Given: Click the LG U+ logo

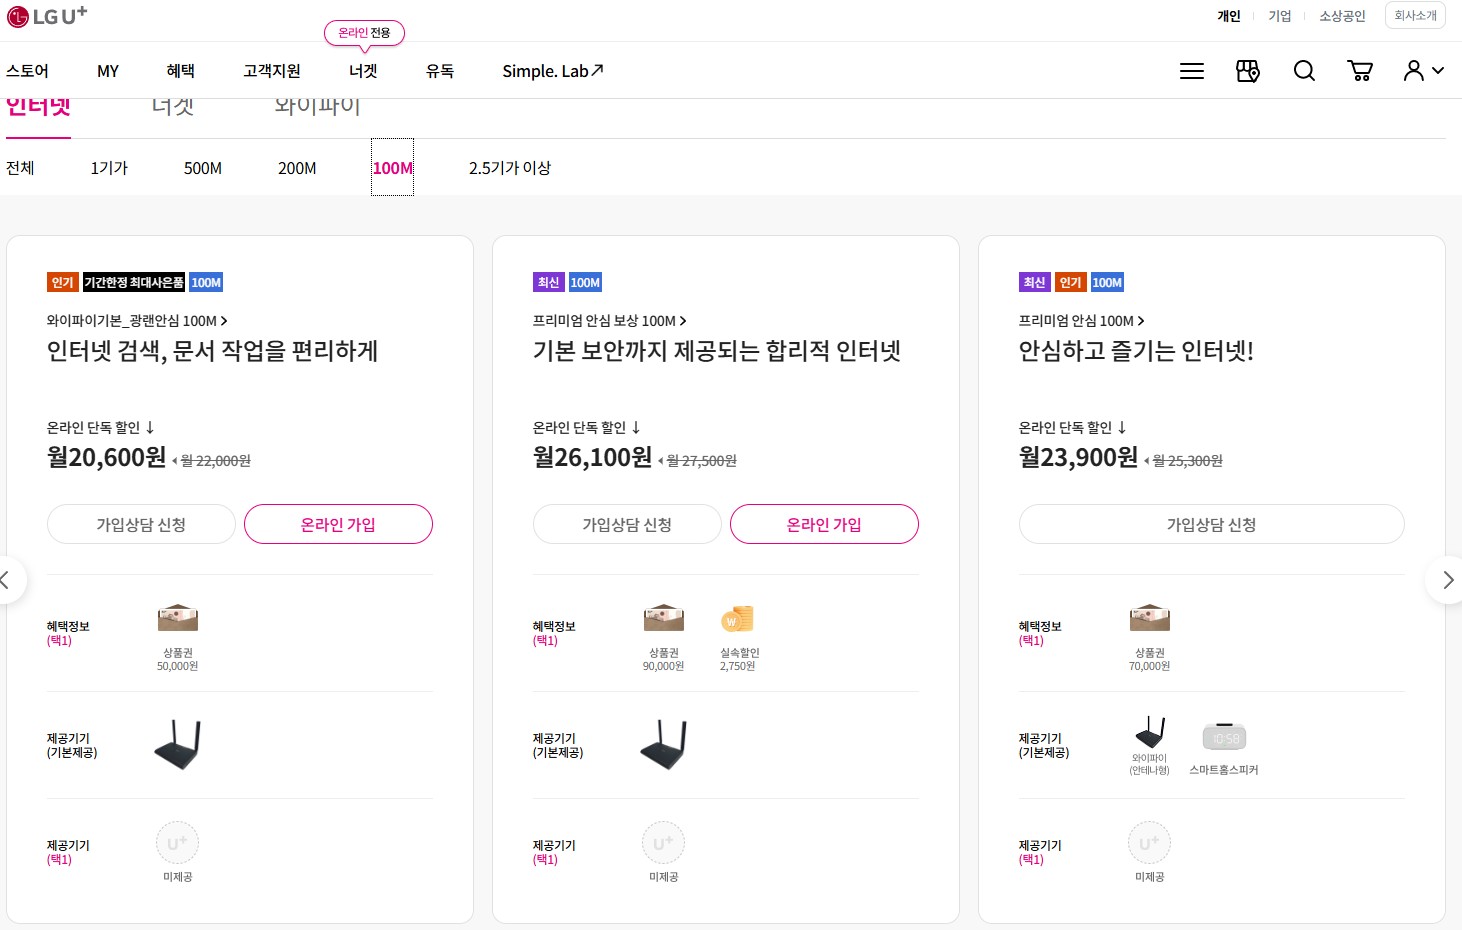Looking at the screenshot, I should (47, 15).
